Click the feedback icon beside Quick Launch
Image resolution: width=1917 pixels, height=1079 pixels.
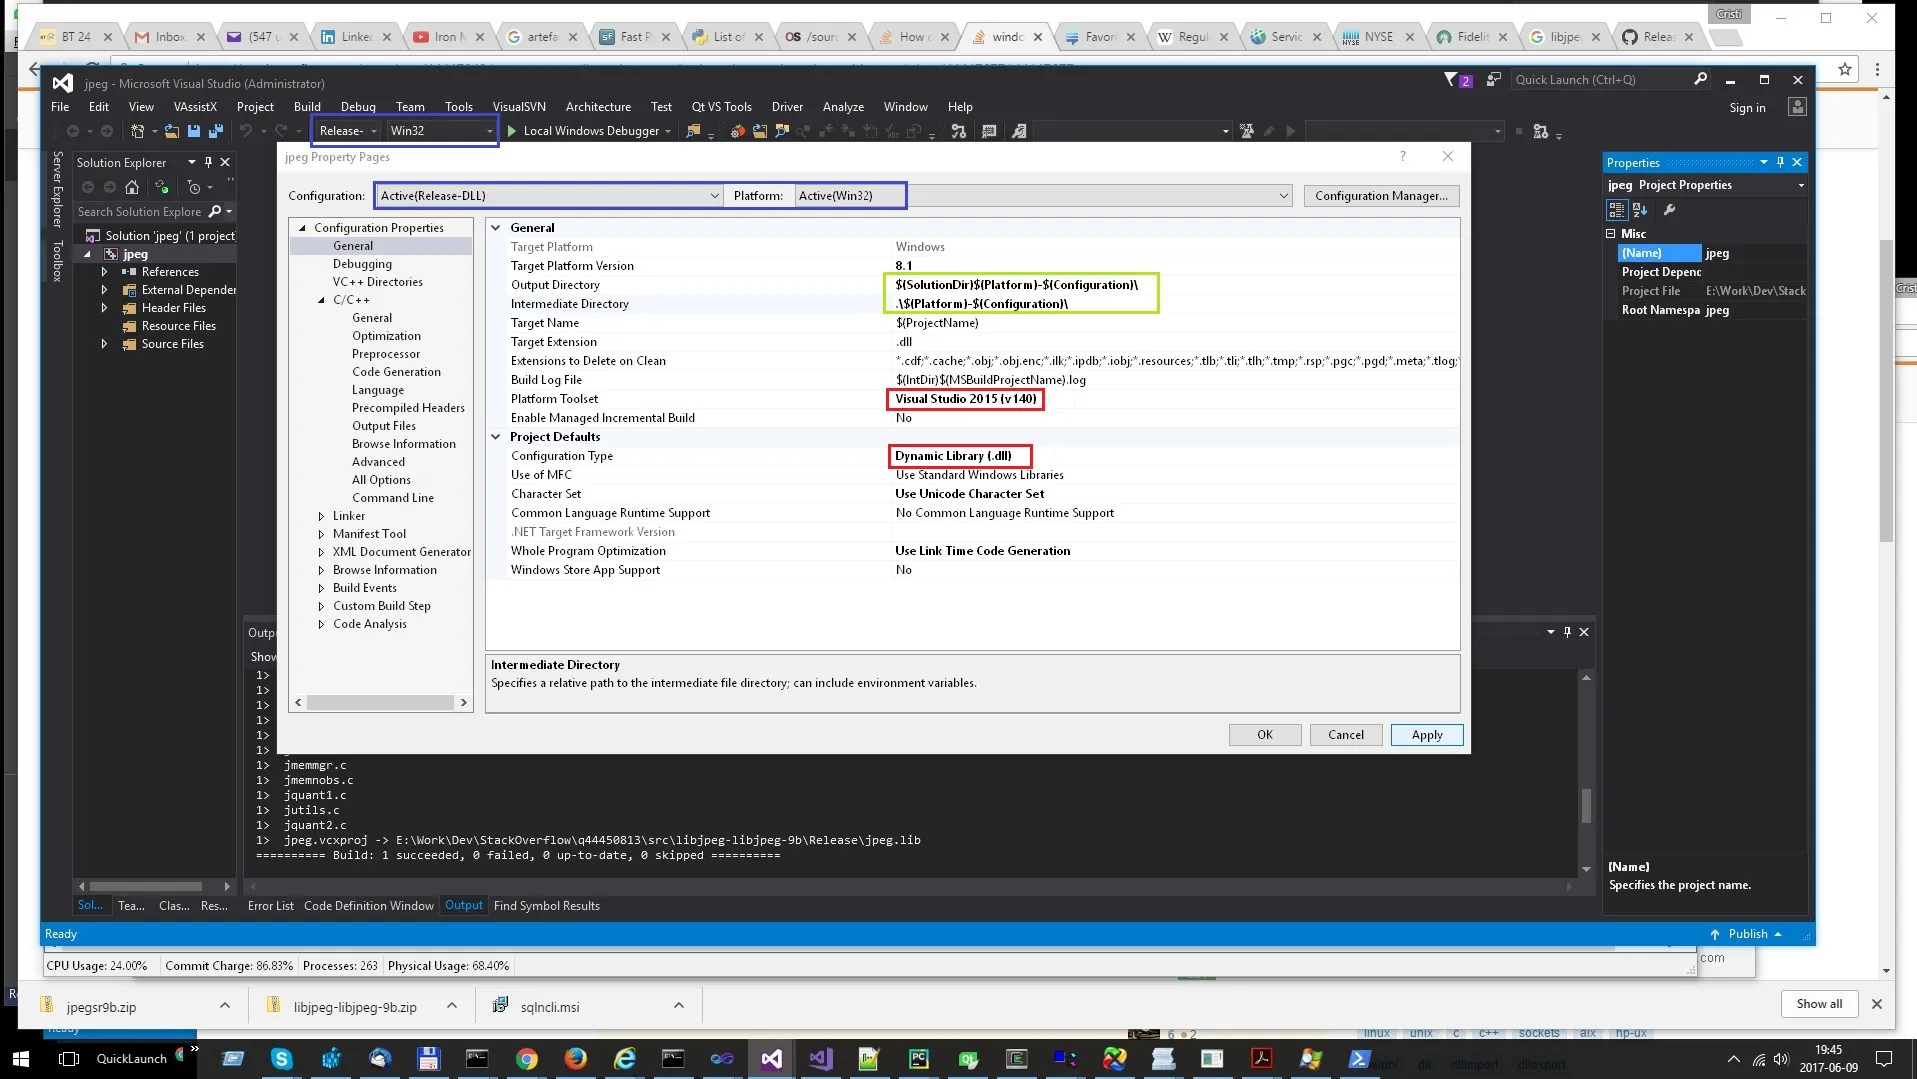pyautogui.click(x=1493, y=79)
